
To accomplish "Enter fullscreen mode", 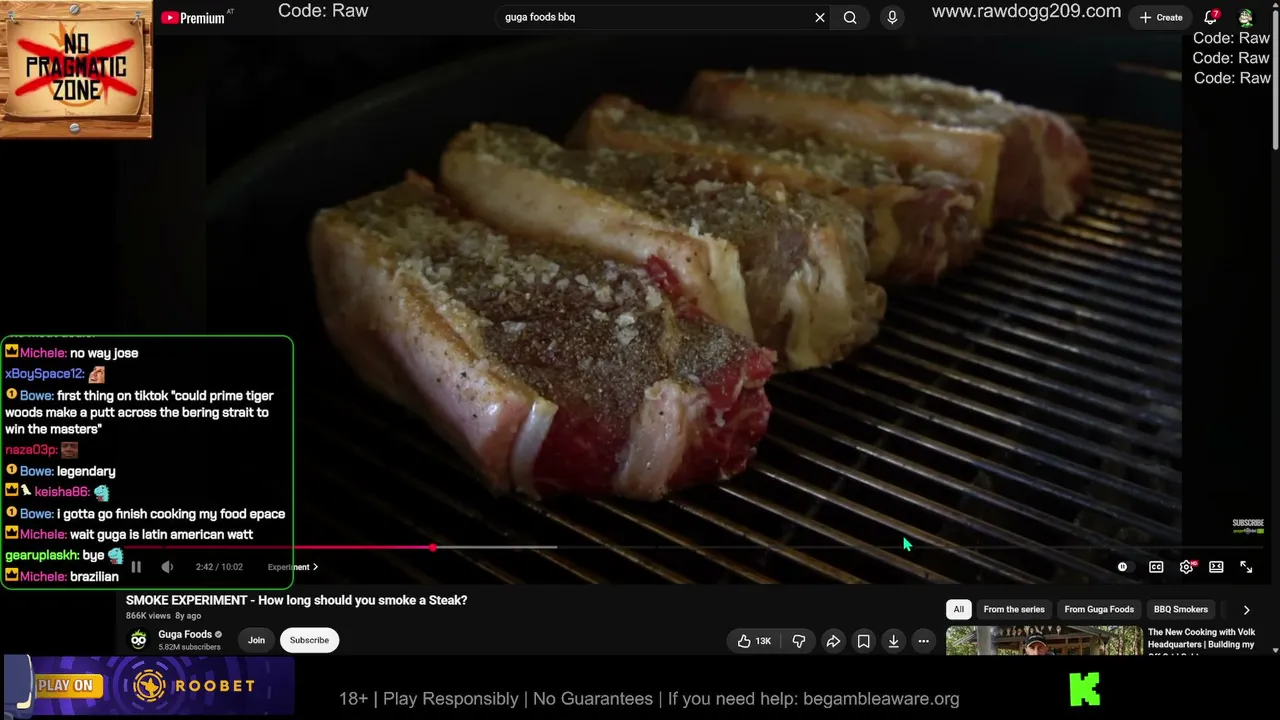I will [x=1246, y=567].
